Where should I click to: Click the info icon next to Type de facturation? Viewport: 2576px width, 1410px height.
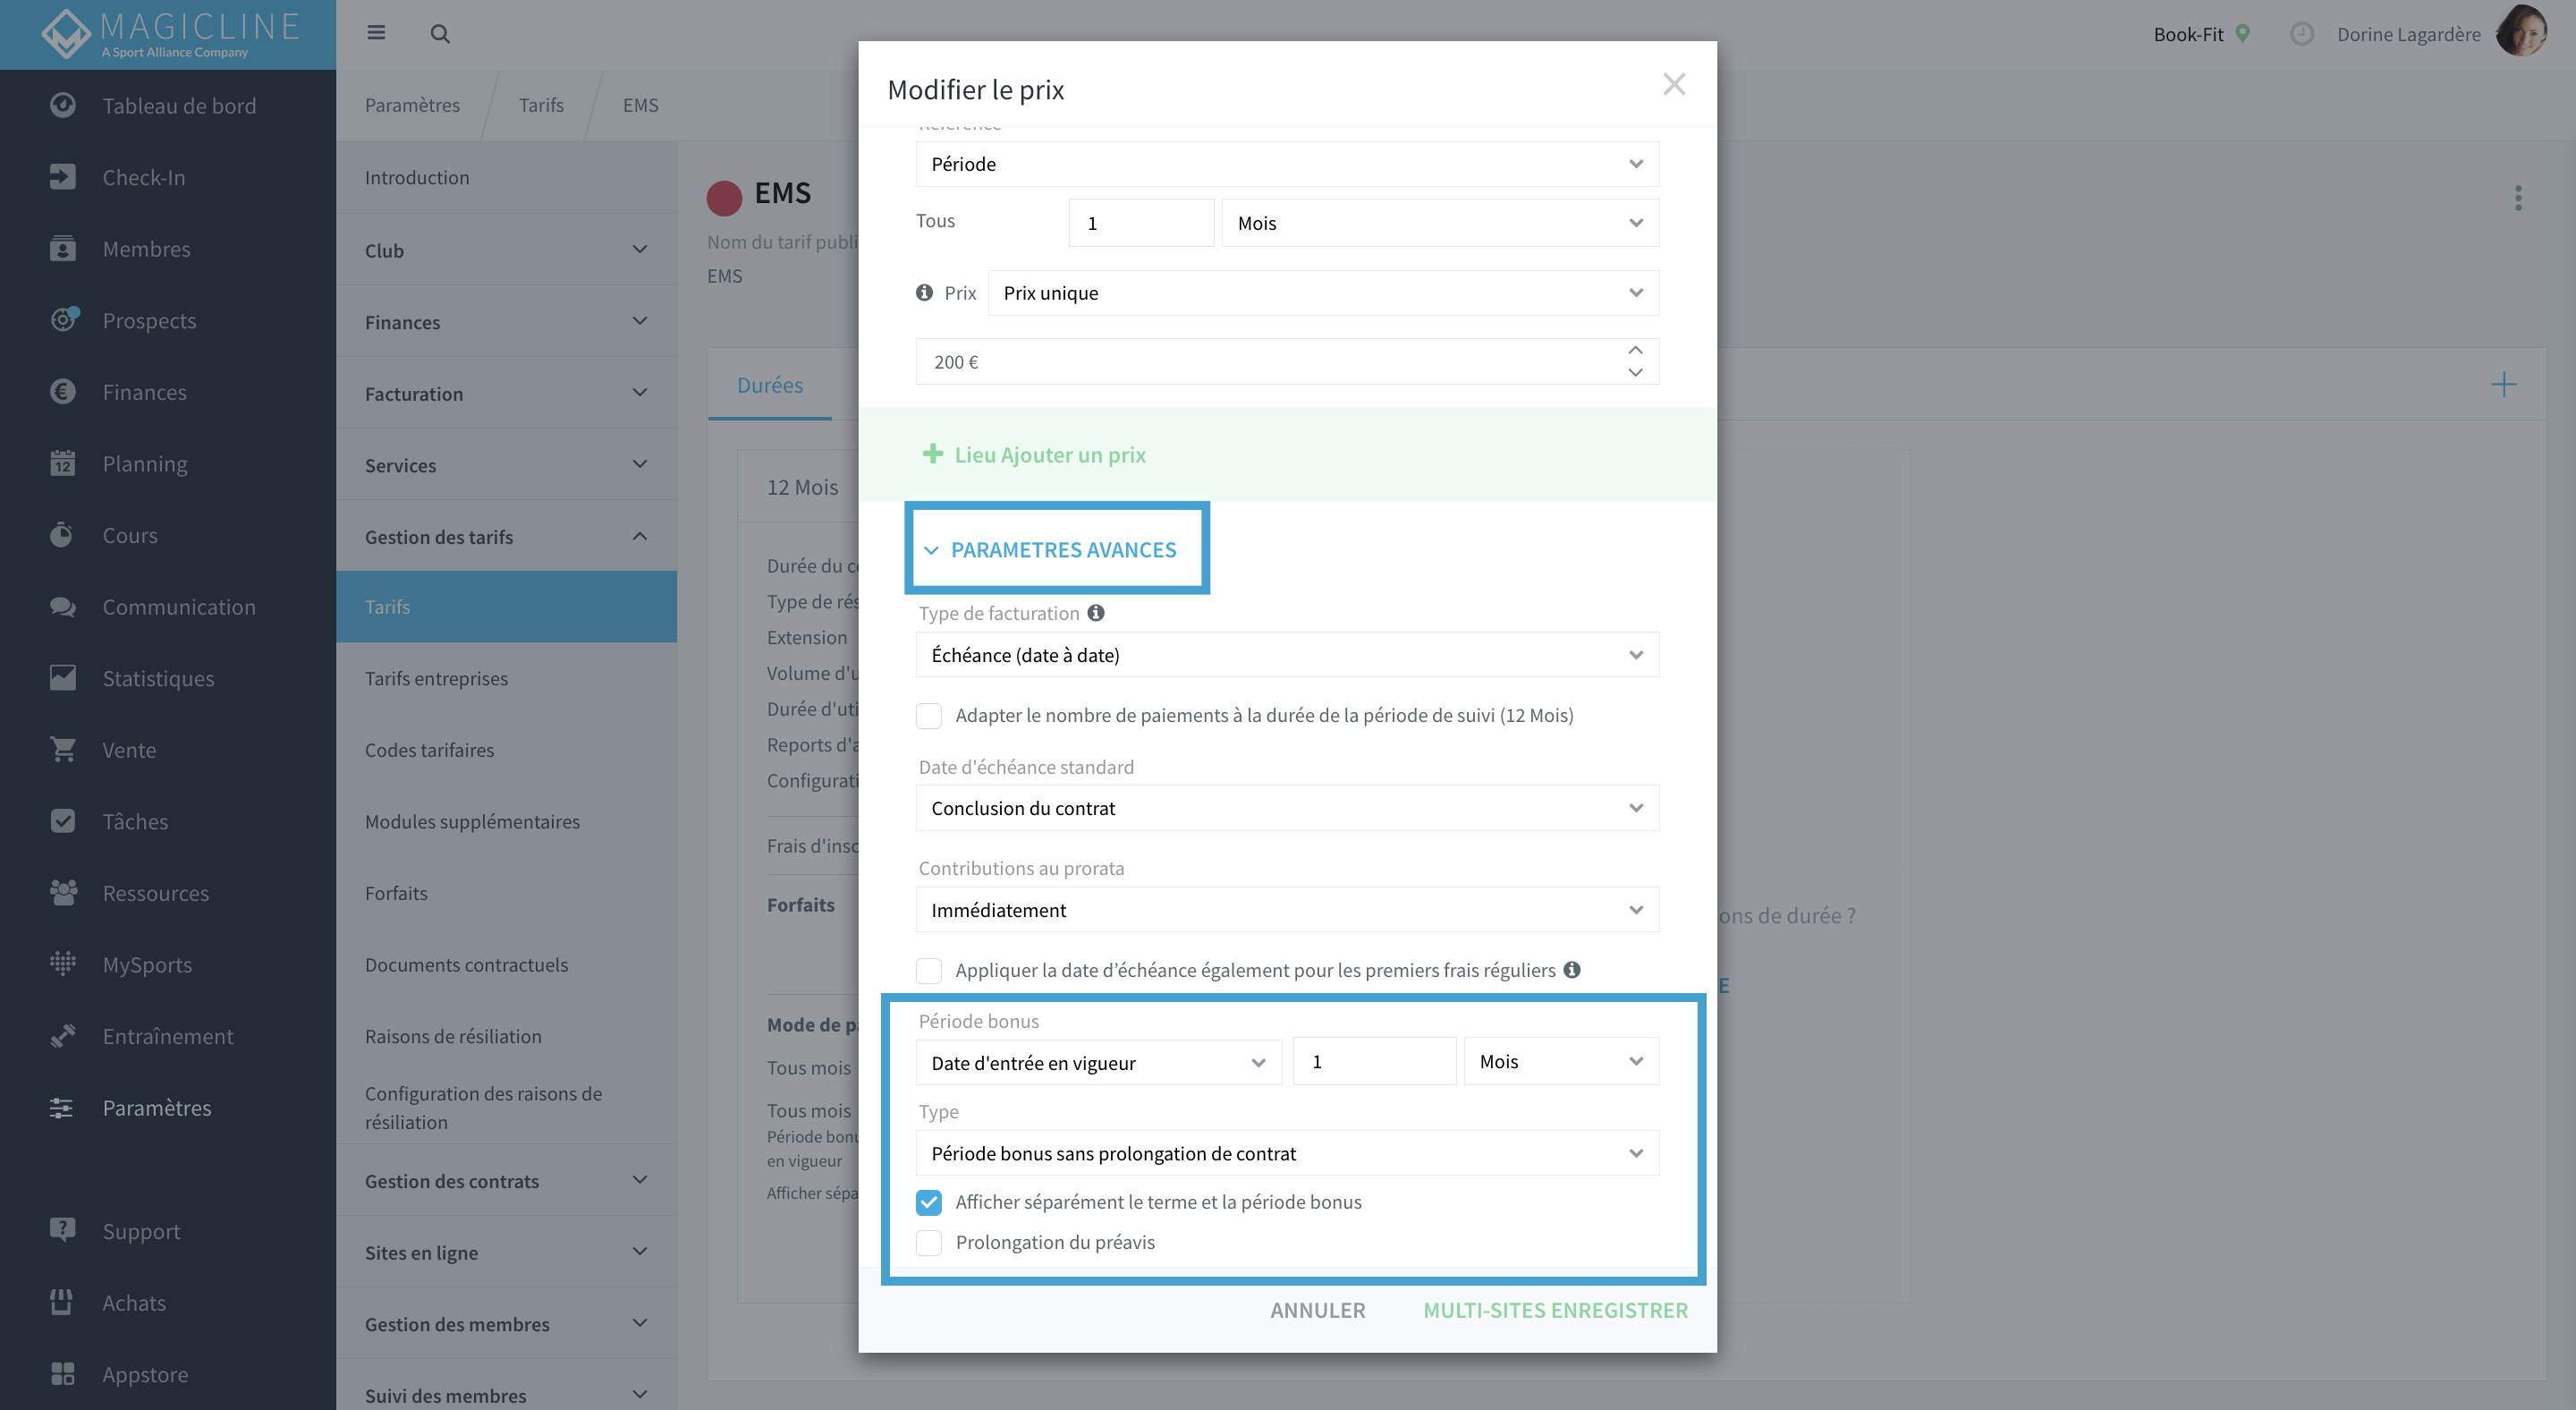pos(1096,613)
